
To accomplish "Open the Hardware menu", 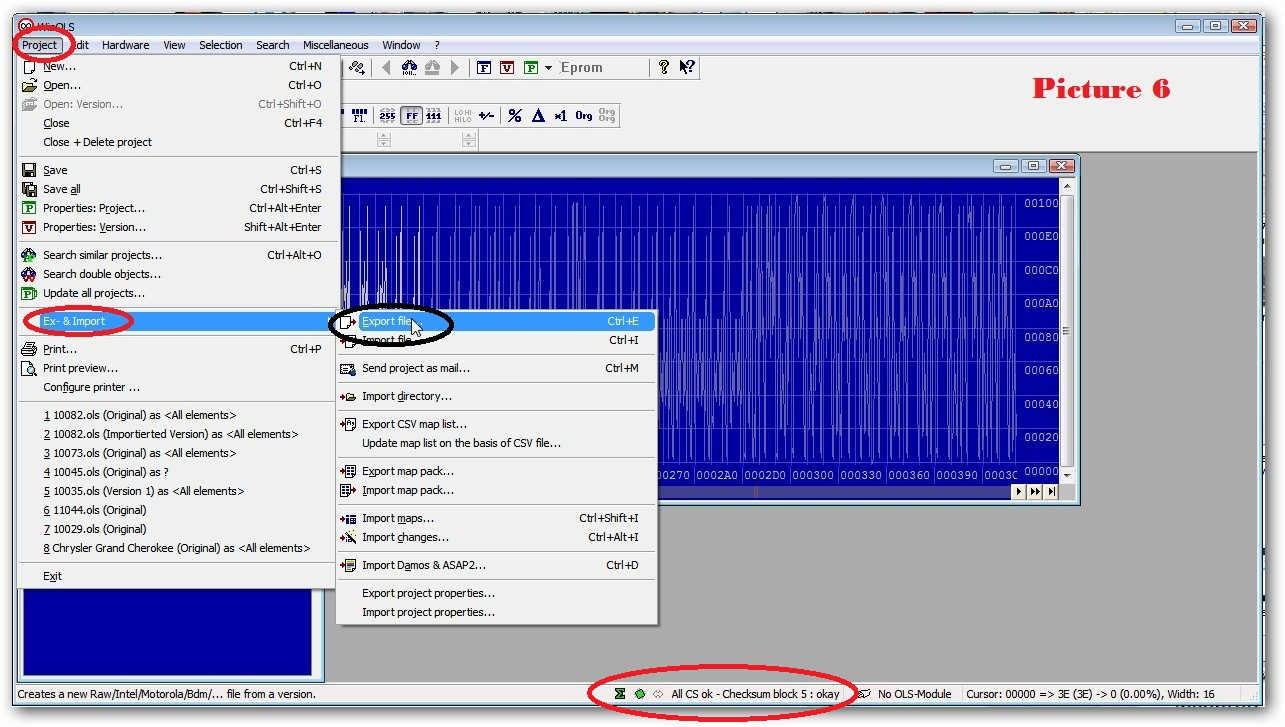I will point(126,45).
